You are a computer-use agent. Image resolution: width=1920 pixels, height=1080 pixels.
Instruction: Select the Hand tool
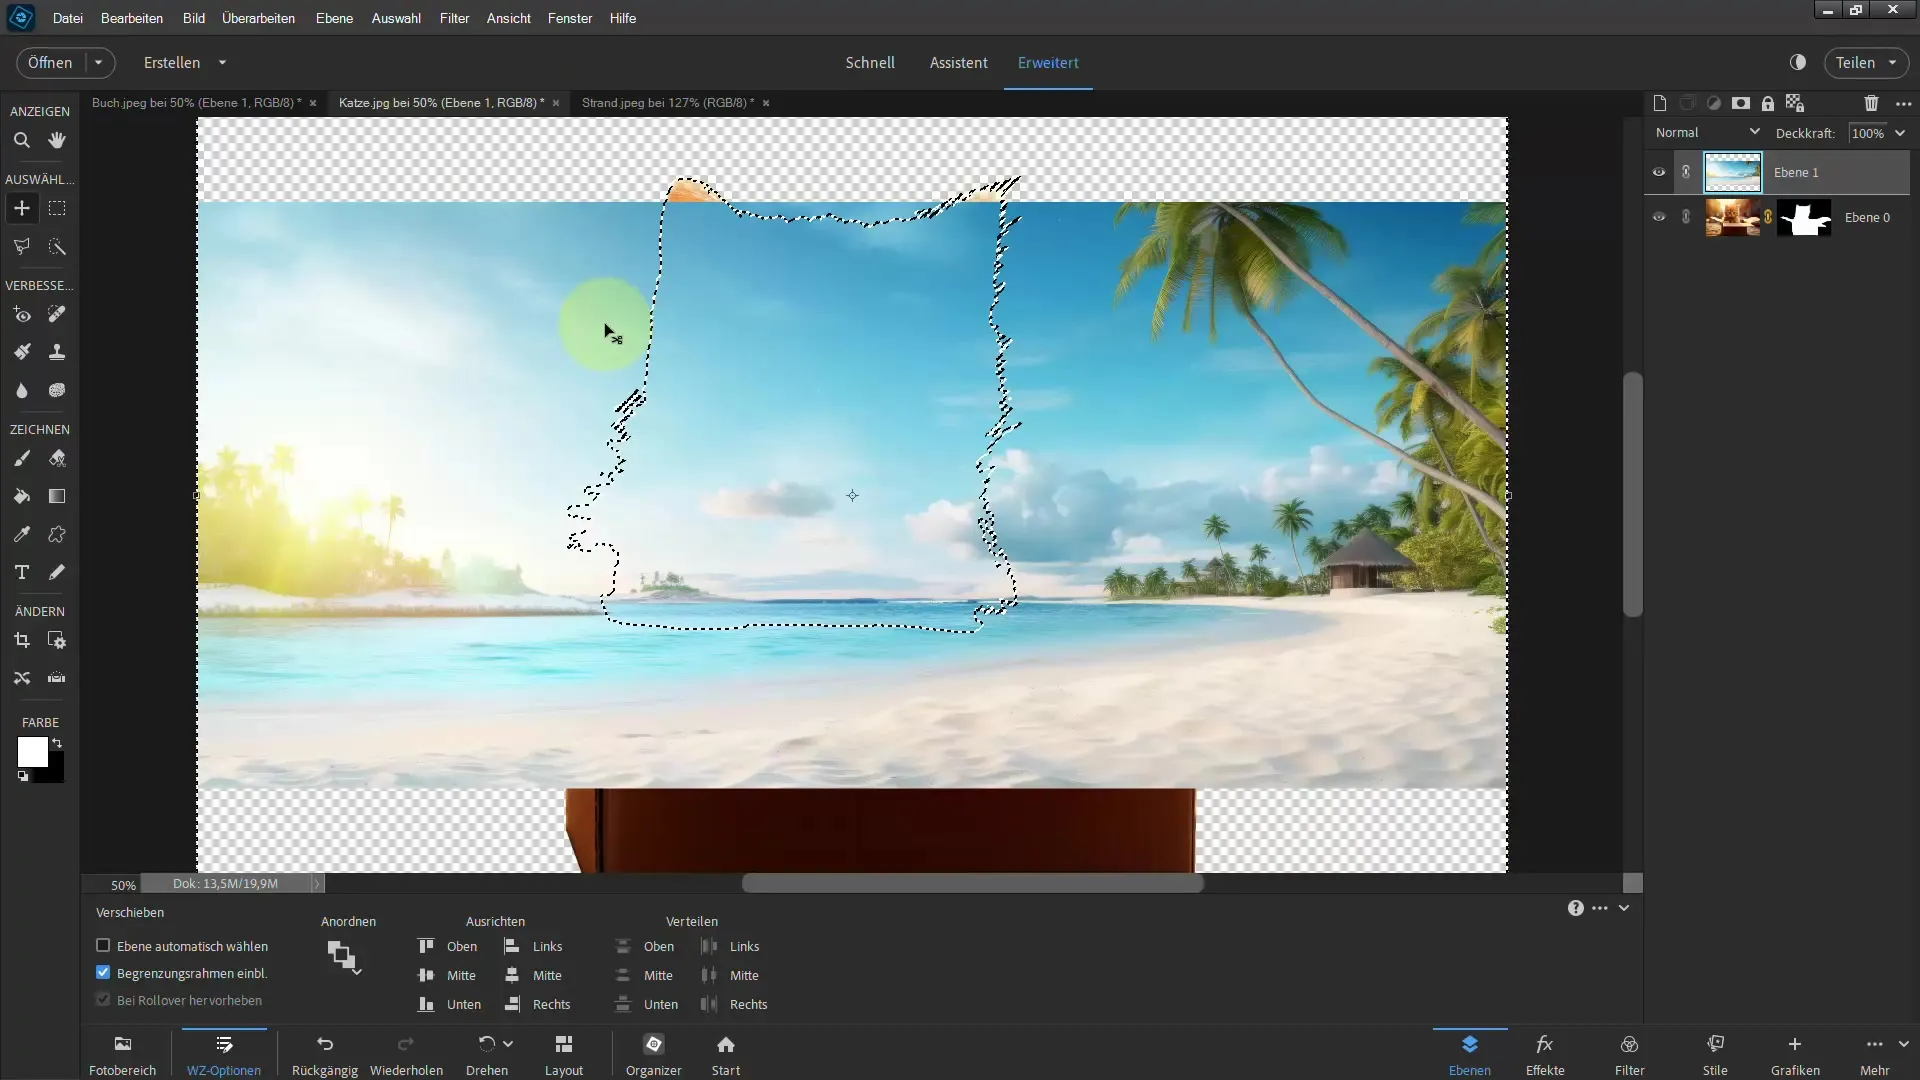pos(57,141)
